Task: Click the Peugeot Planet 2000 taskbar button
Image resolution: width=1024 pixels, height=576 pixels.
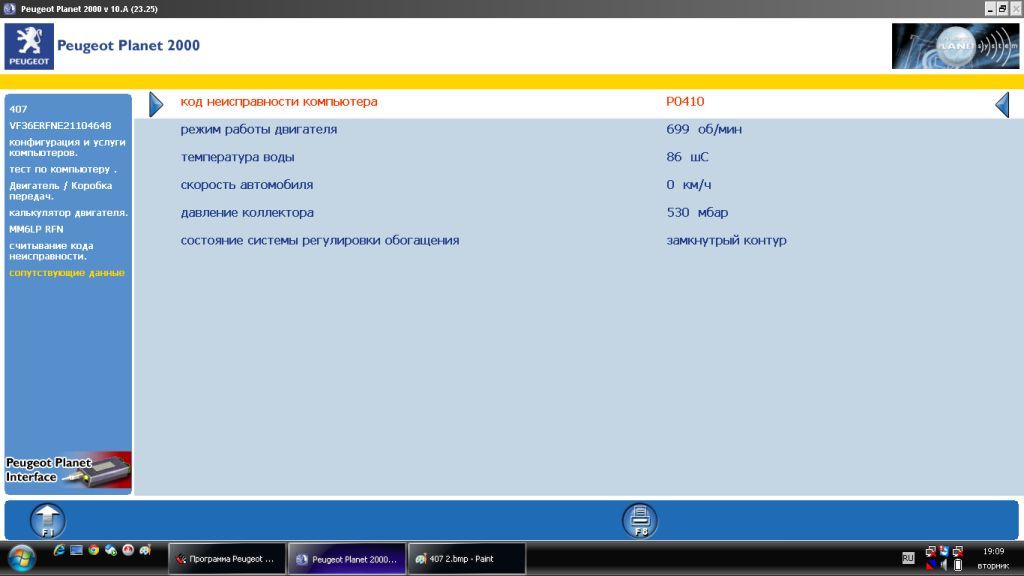Action: 347,559
